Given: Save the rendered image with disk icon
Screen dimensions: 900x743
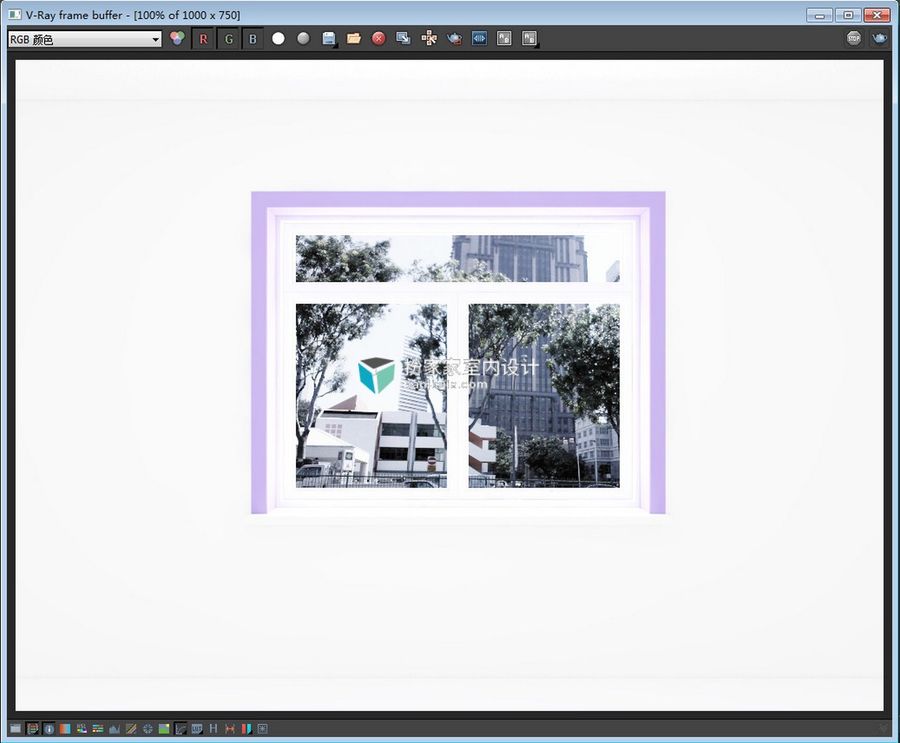Looking at the screenshot, I should (328, 38).
